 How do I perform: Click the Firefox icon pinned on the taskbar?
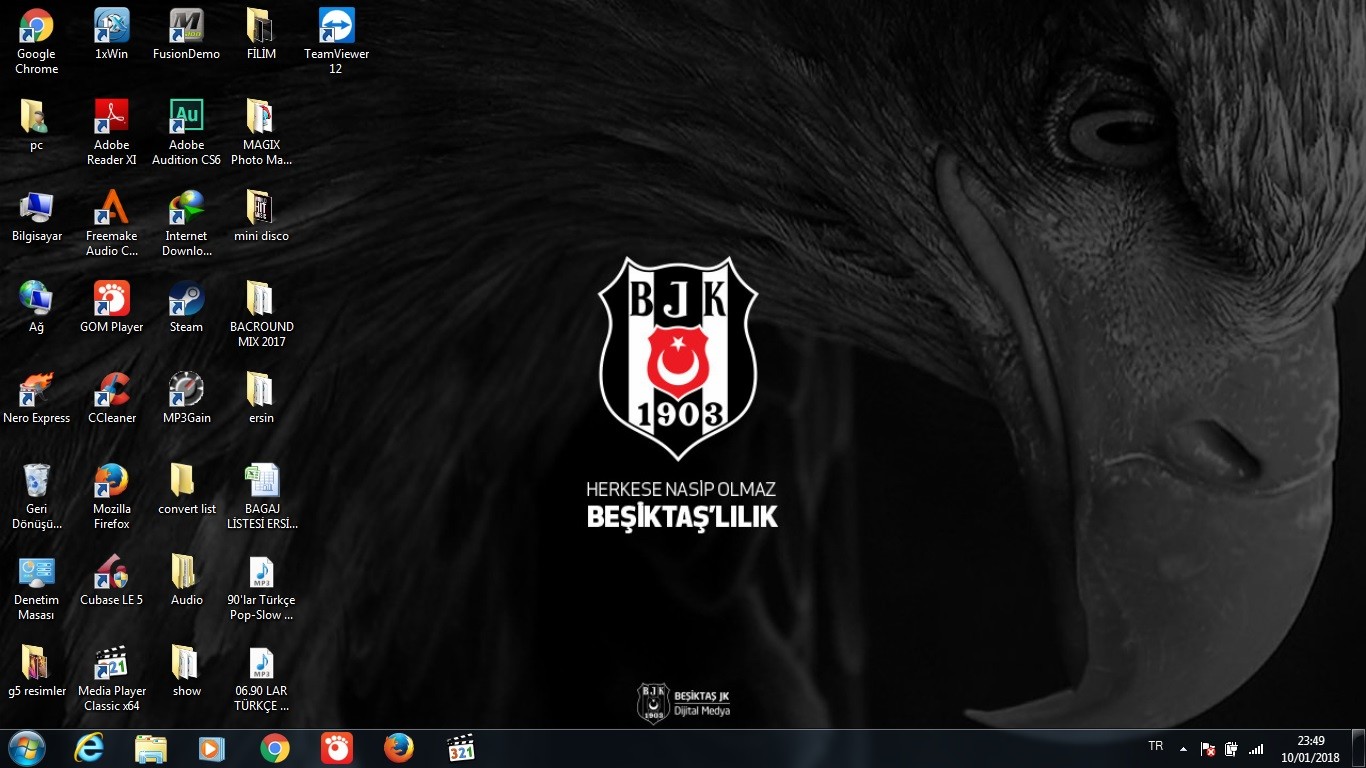click(399, 748)
